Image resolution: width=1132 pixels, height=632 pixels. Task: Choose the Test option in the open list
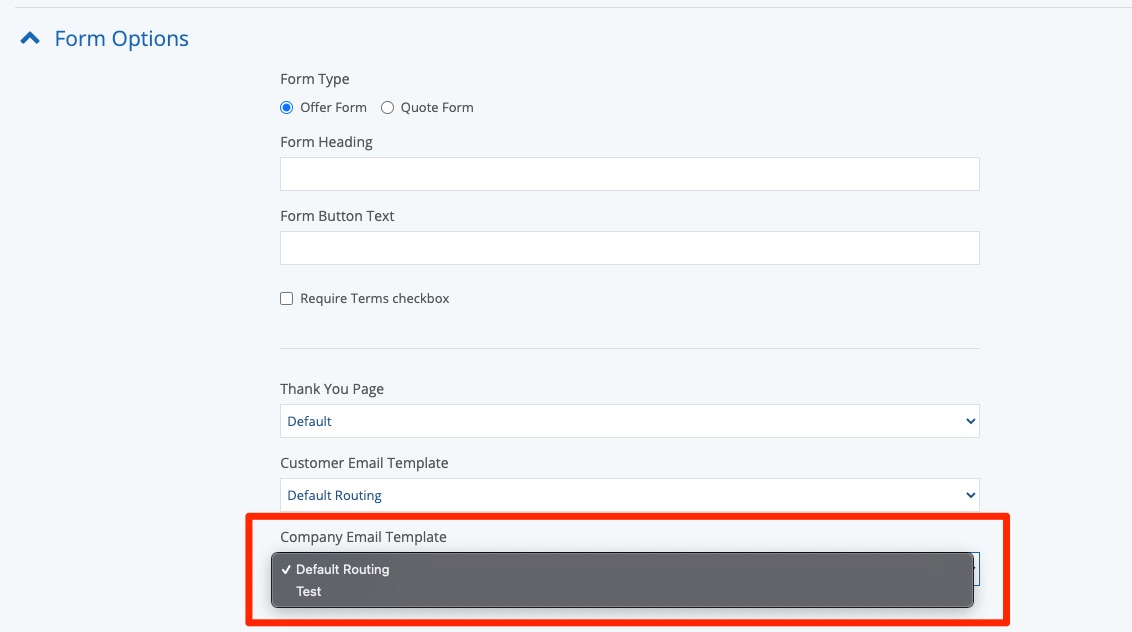(x=309, y=591)
